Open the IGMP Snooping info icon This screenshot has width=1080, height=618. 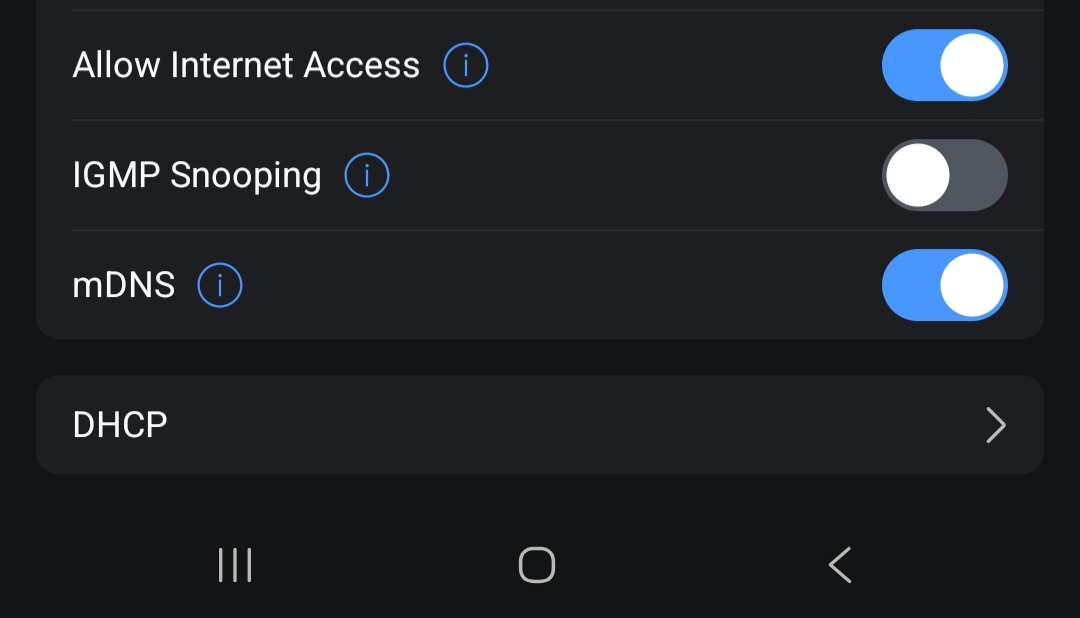tap(366, 176)
